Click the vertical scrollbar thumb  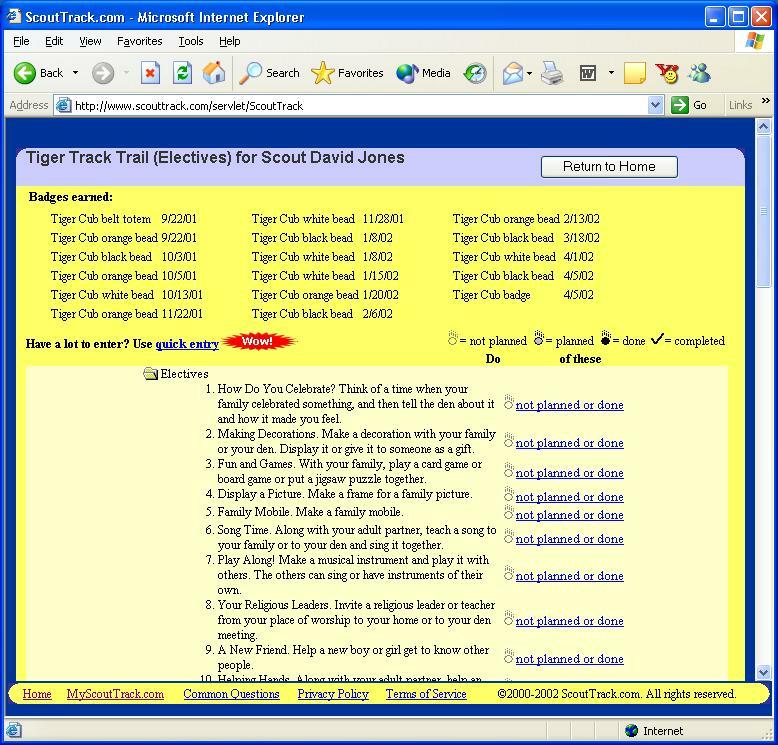click(x=763, y=211)
